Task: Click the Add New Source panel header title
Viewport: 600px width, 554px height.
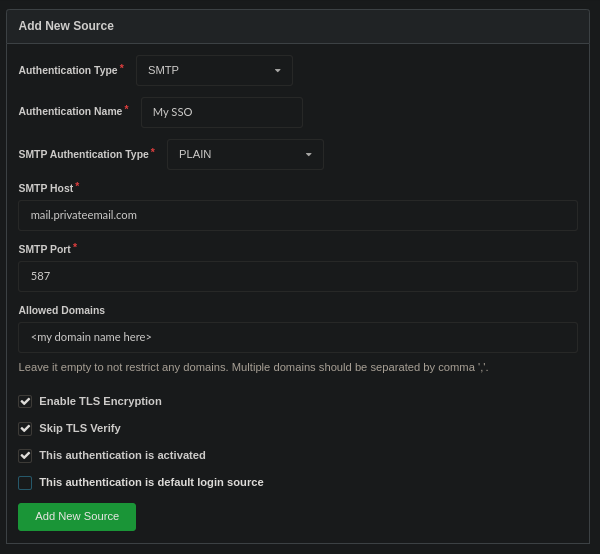Action: pyautogui.click(x=66, y=26)
